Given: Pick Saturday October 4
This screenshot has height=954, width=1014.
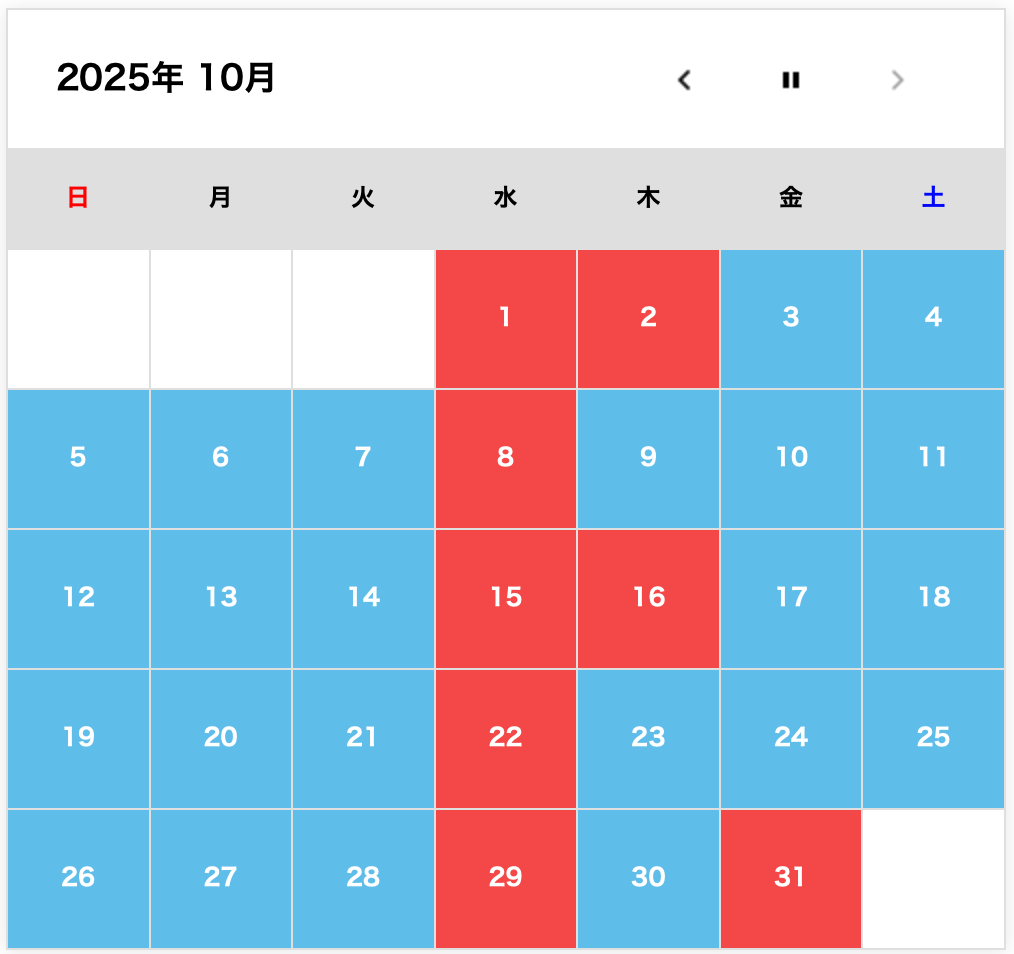Looking at the screenshot, I should coord(933,318).
